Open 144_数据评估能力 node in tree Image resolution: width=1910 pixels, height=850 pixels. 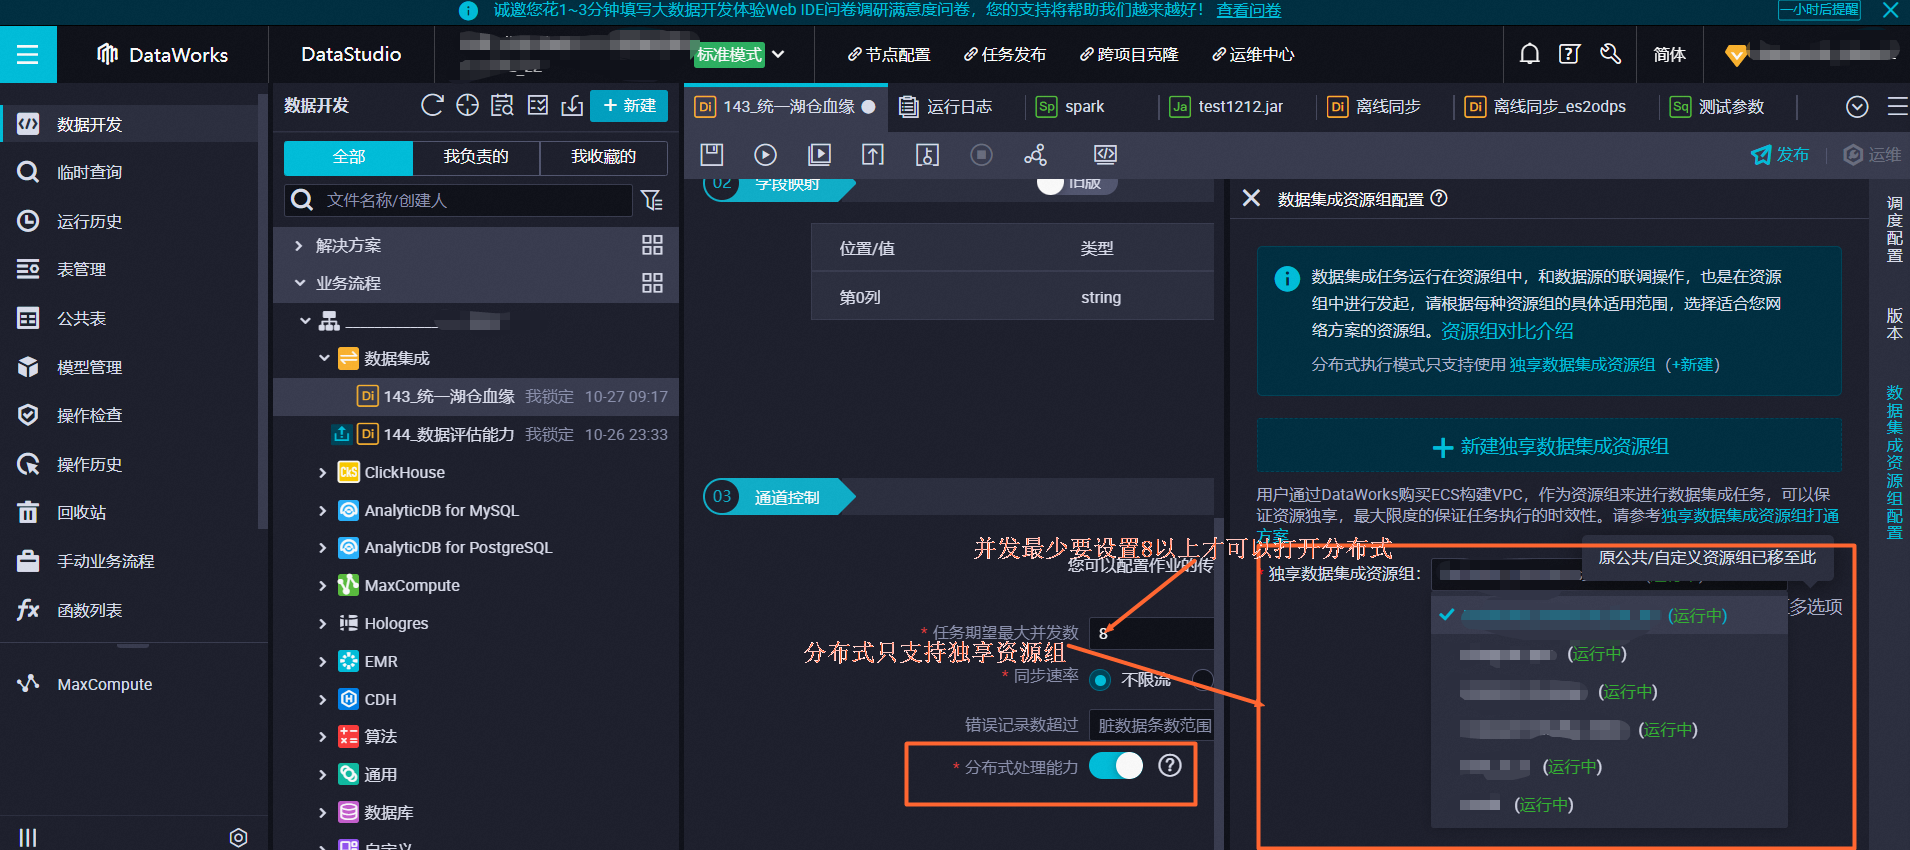point(449,434)
